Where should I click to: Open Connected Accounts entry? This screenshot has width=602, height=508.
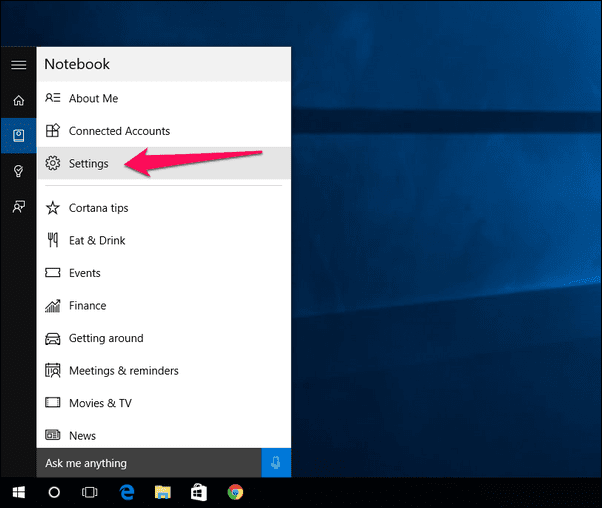(164, 131)
